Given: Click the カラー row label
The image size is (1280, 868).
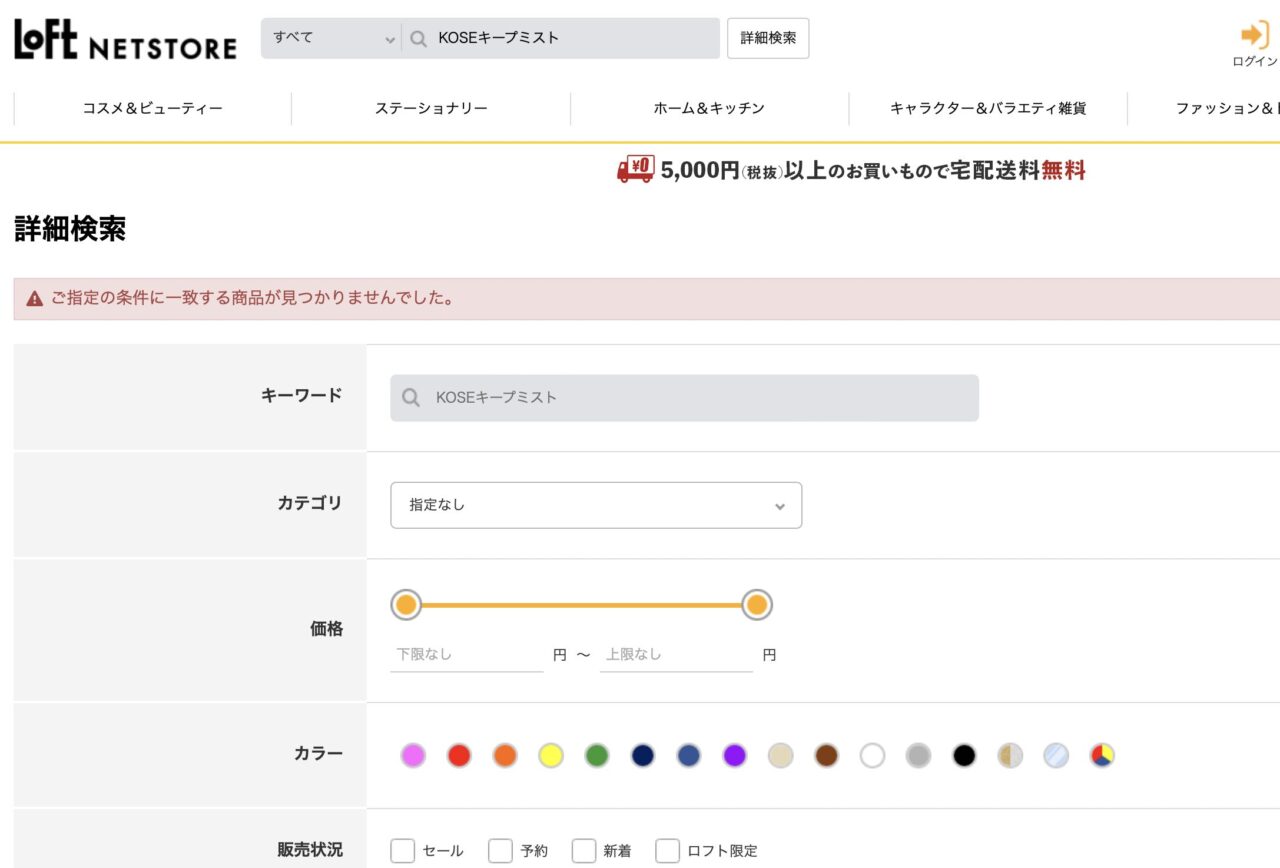Looking at the screenshot, I should 318,753.
